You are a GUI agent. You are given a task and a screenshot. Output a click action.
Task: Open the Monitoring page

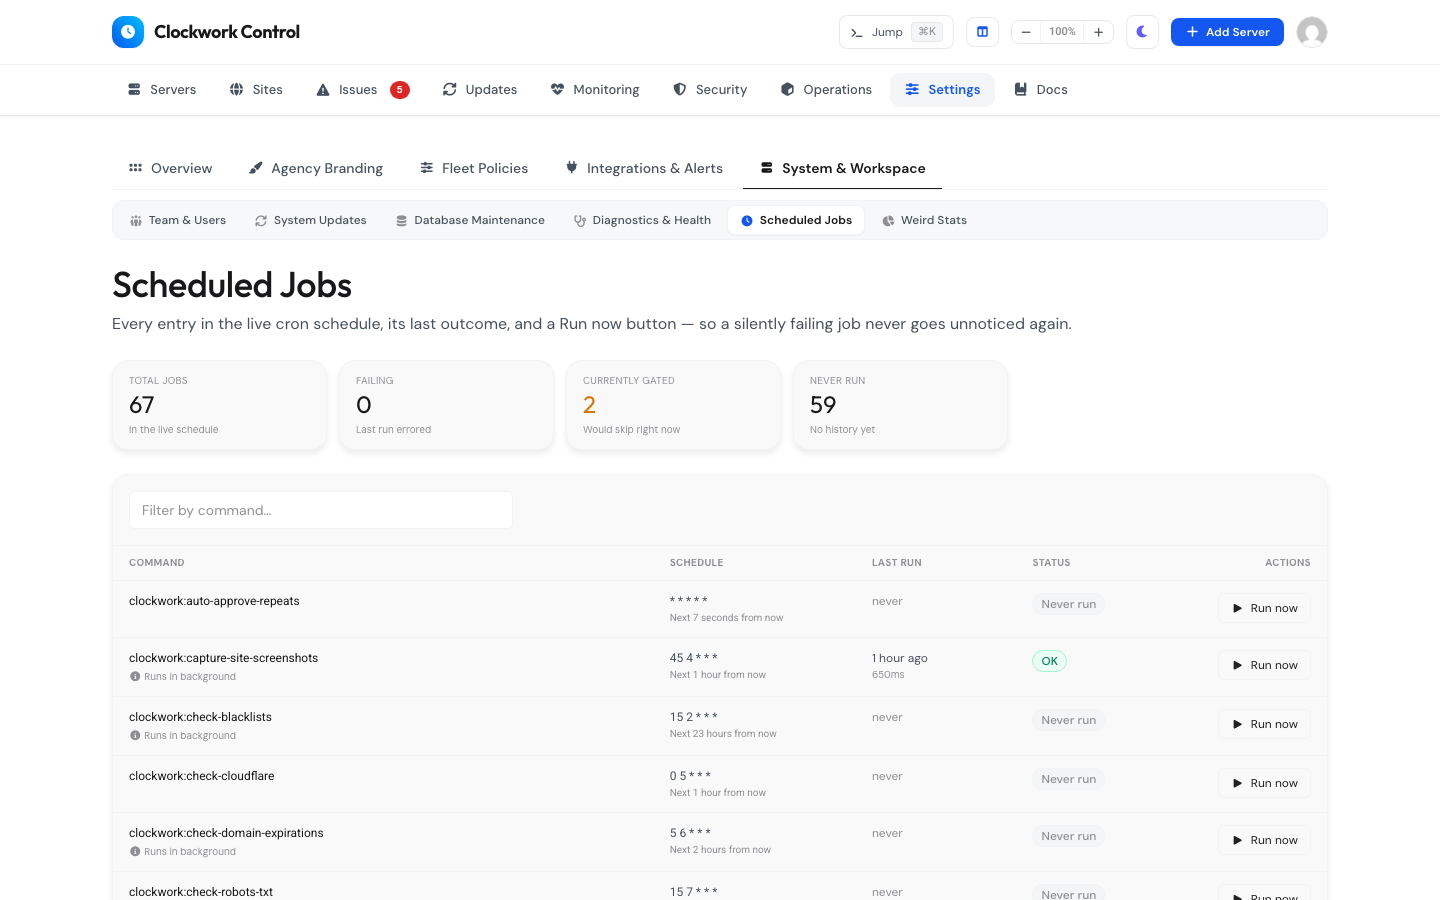coord(595,90)
